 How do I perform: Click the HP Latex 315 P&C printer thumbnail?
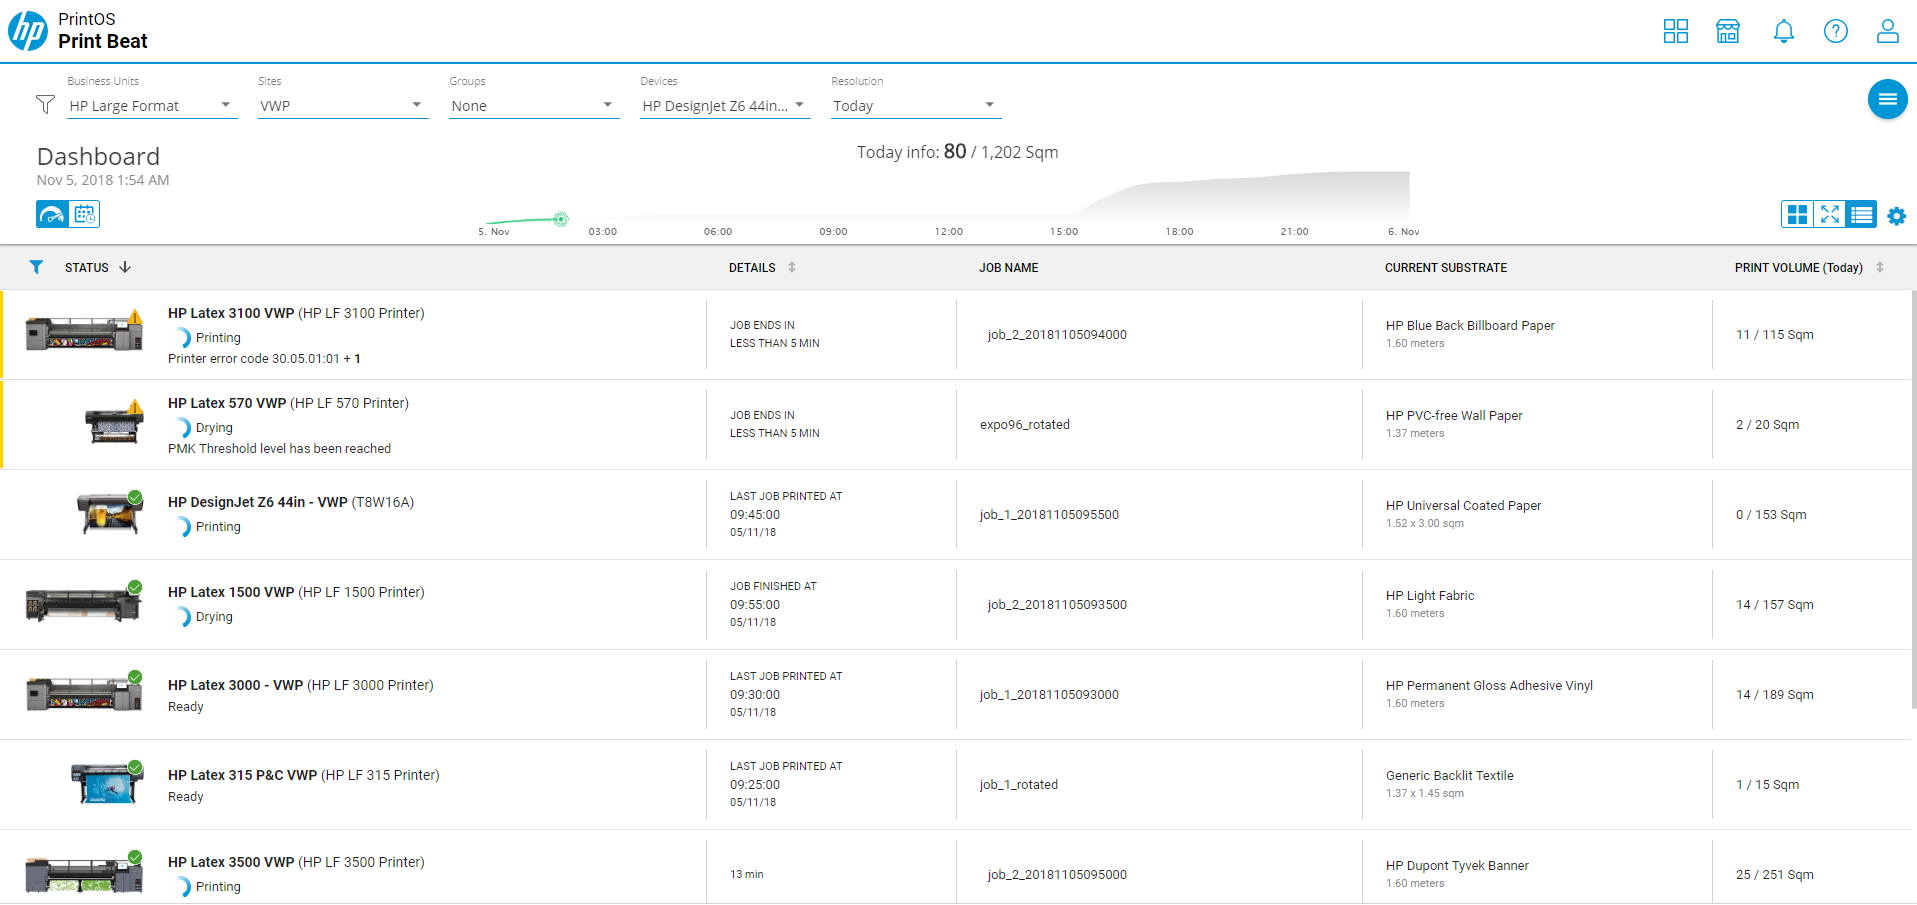[106, 783]
